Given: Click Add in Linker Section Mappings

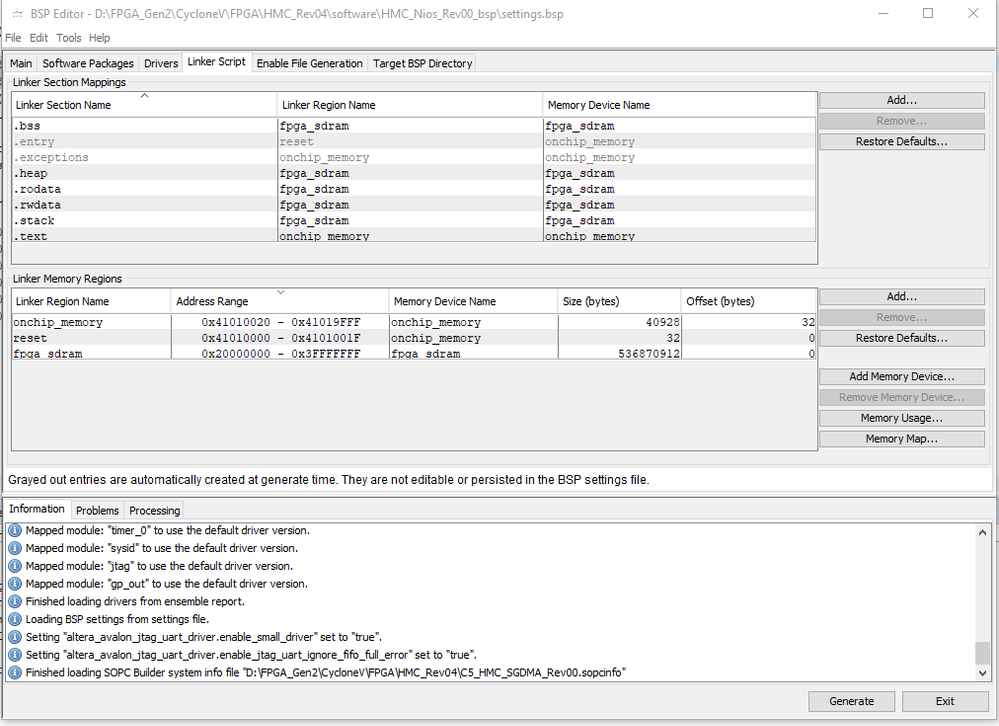Looking at the screenshot, I should tap(901, 101).
